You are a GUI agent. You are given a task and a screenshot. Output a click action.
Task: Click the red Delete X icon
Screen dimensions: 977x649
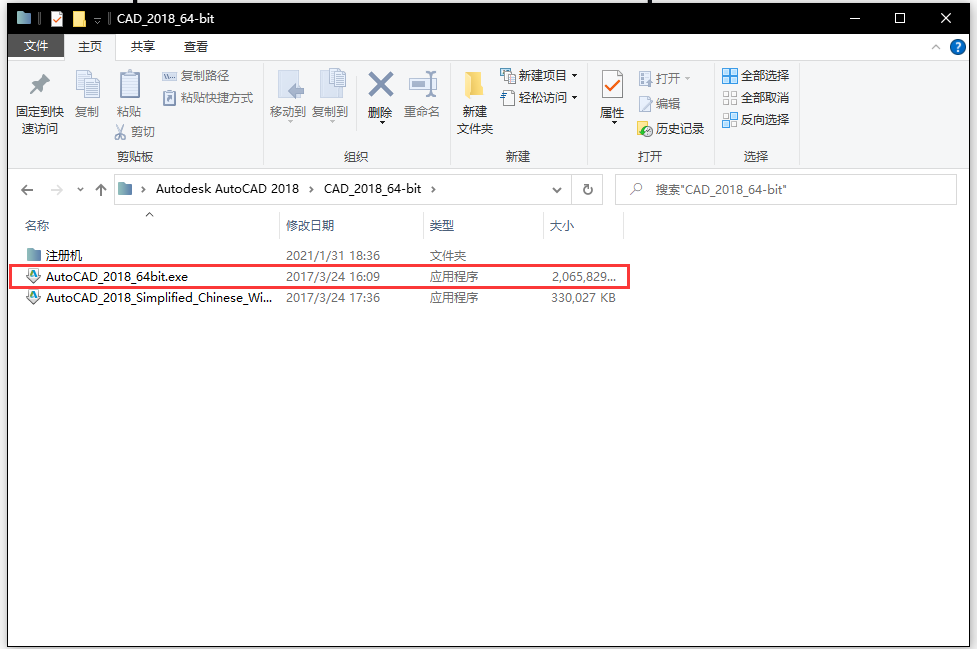pyautogui.click(x=380, y=86)
